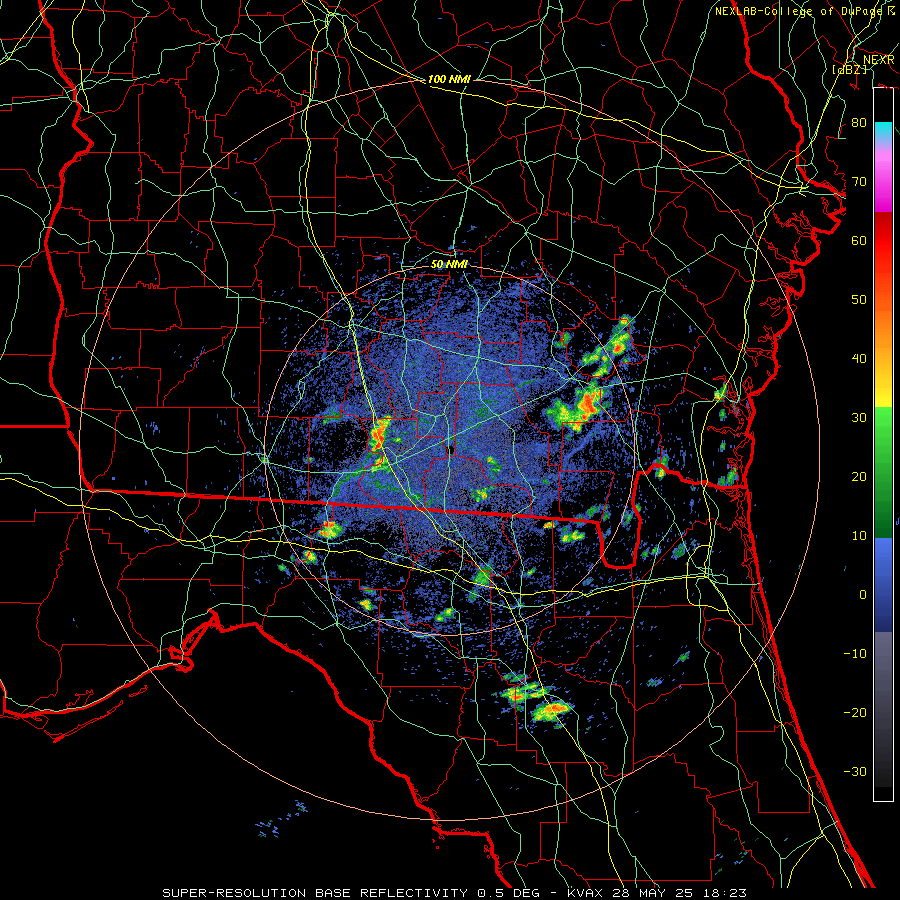Viewport: 900px width, 900px height.
Task: Click the "NEXR" label above the scale
Action: pyautogui.click(x=879, y=60)
